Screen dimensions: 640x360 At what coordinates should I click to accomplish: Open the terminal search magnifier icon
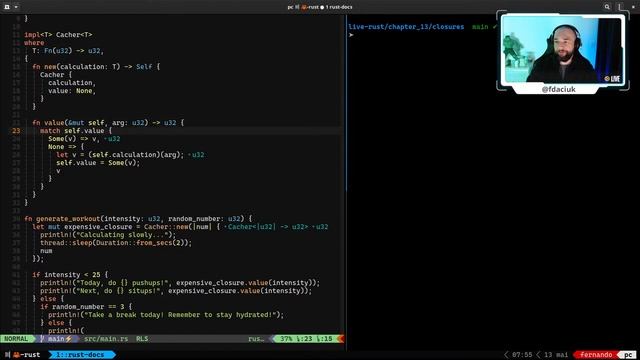pyautogui.click(x=607, y=7)
